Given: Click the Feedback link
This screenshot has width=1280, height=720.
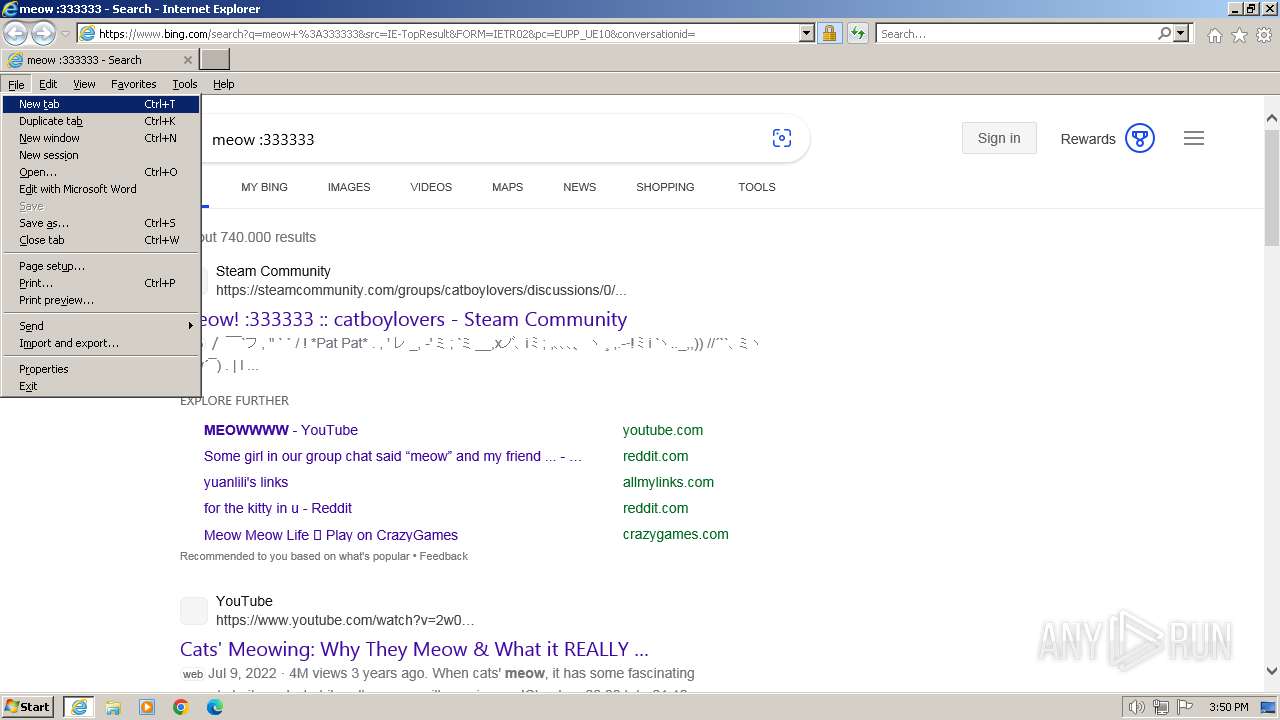Looking at the screenshot, I should [444, 556].
